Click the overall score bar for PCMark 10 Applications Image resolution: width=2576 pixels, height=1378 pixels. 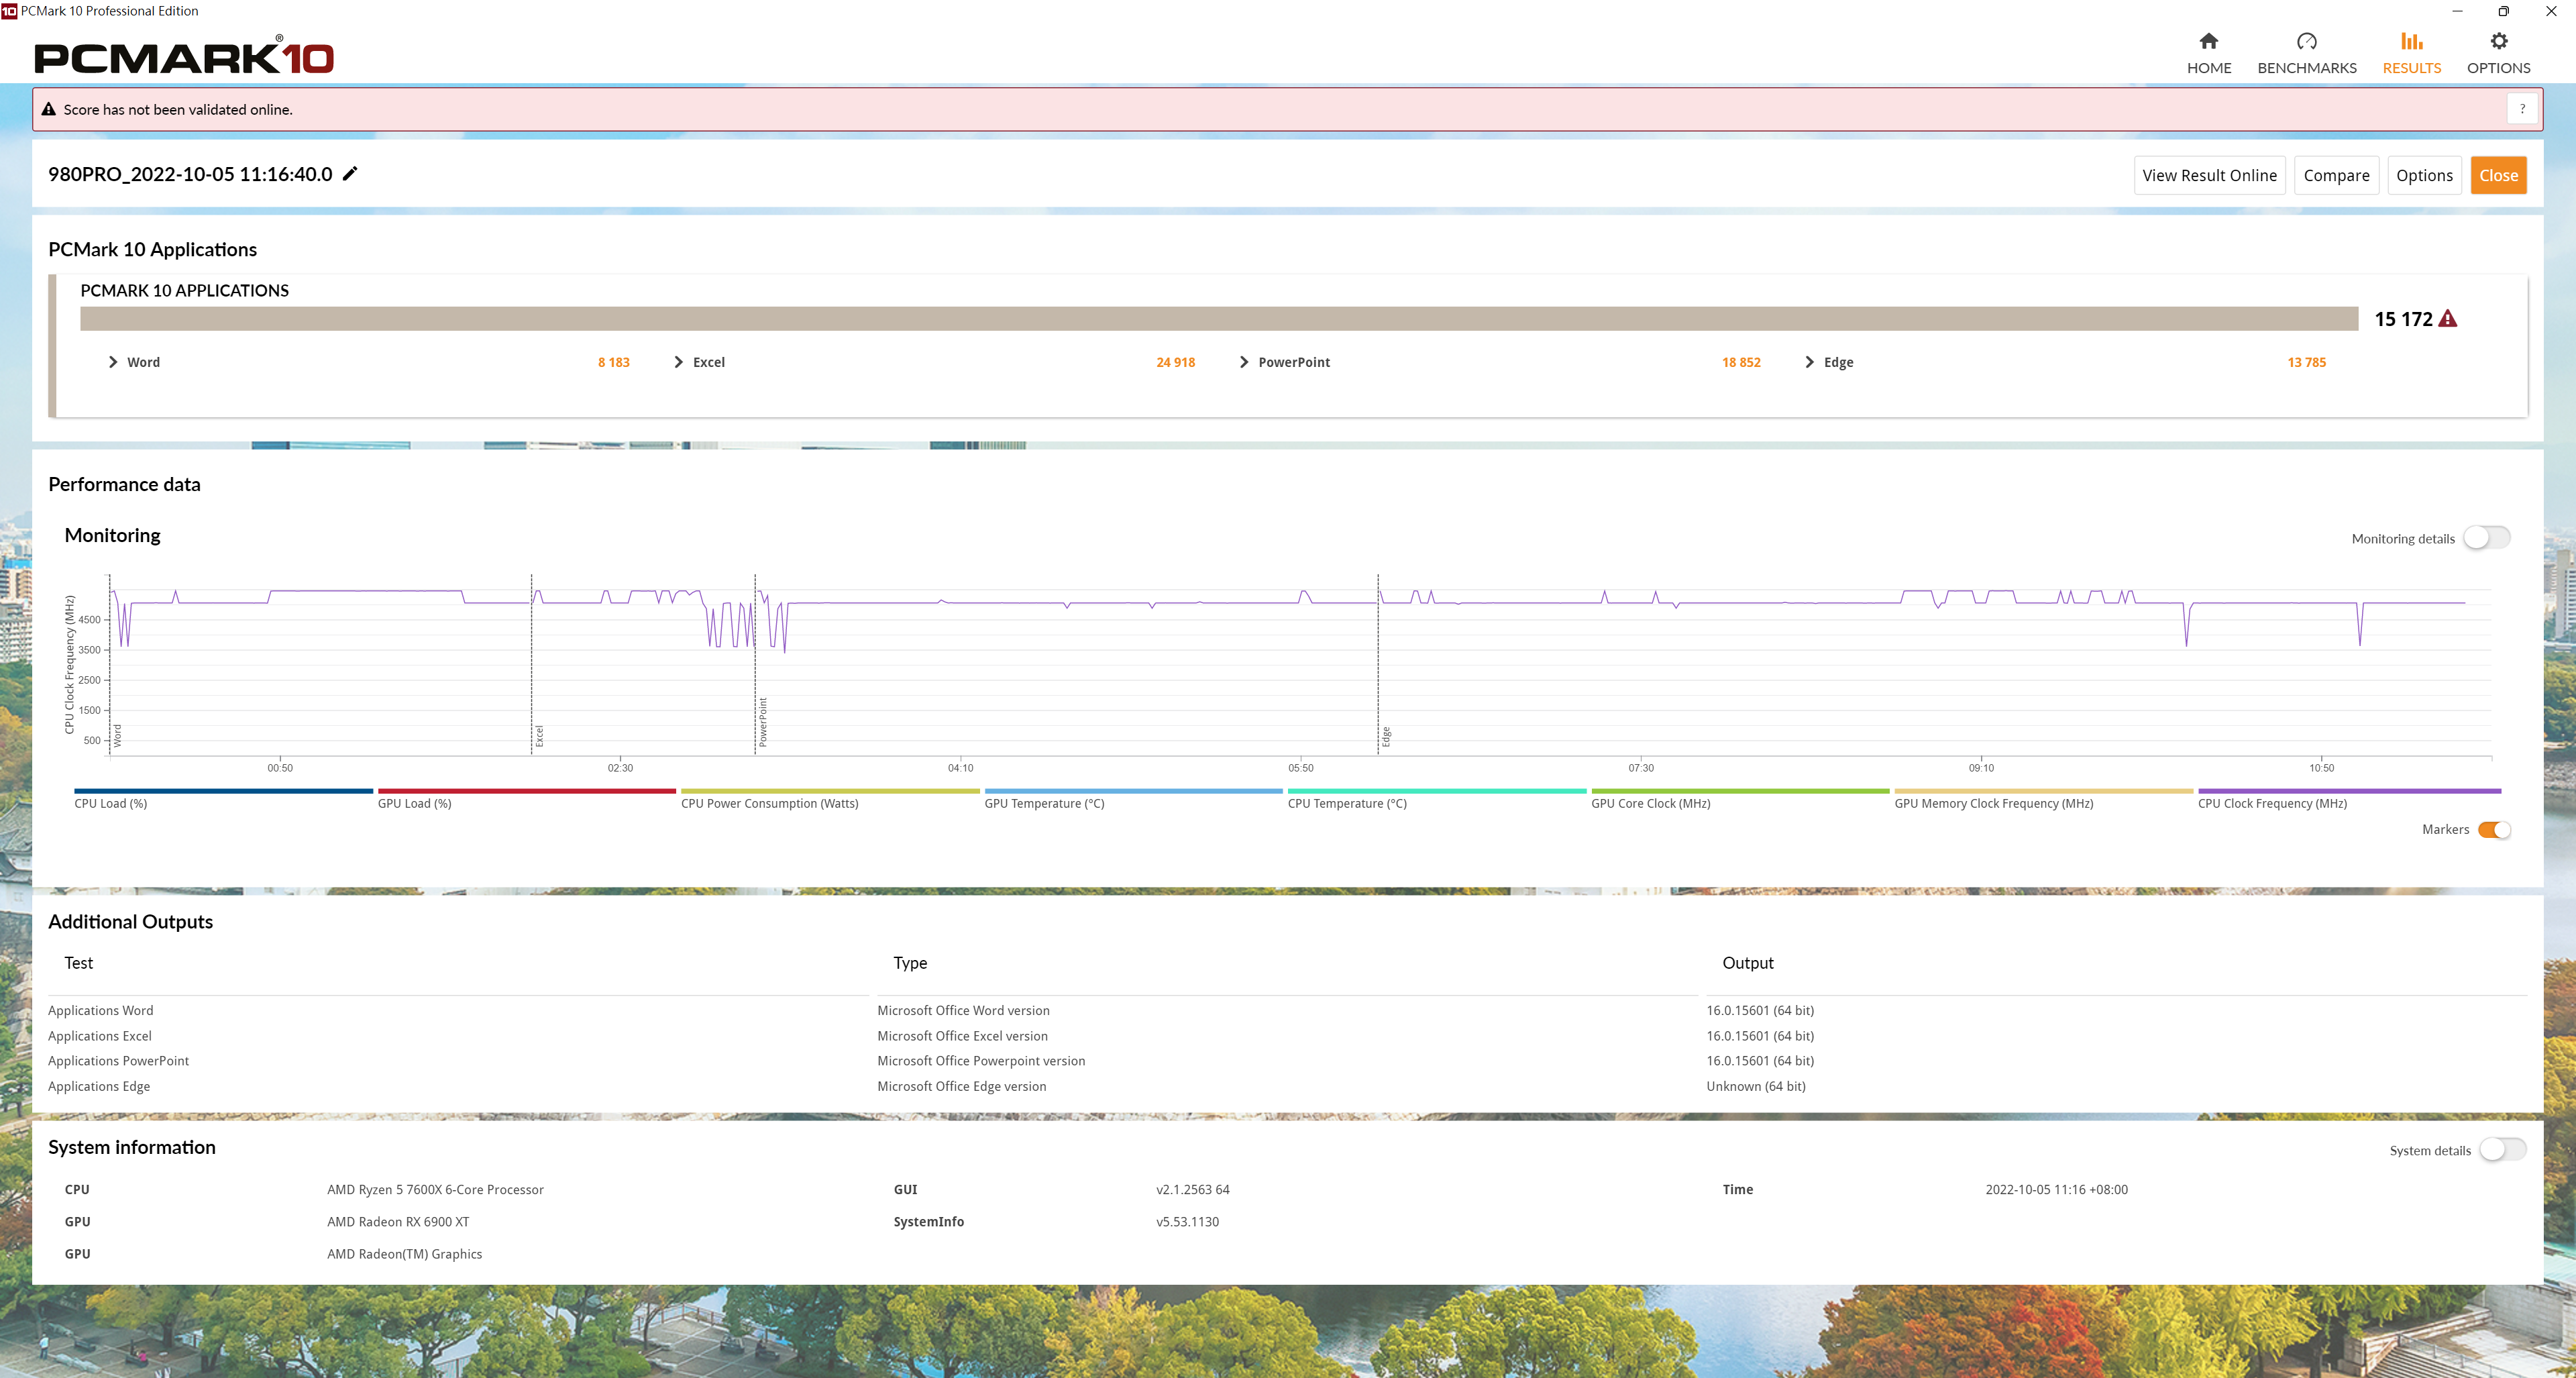(x=1219, y=318)
